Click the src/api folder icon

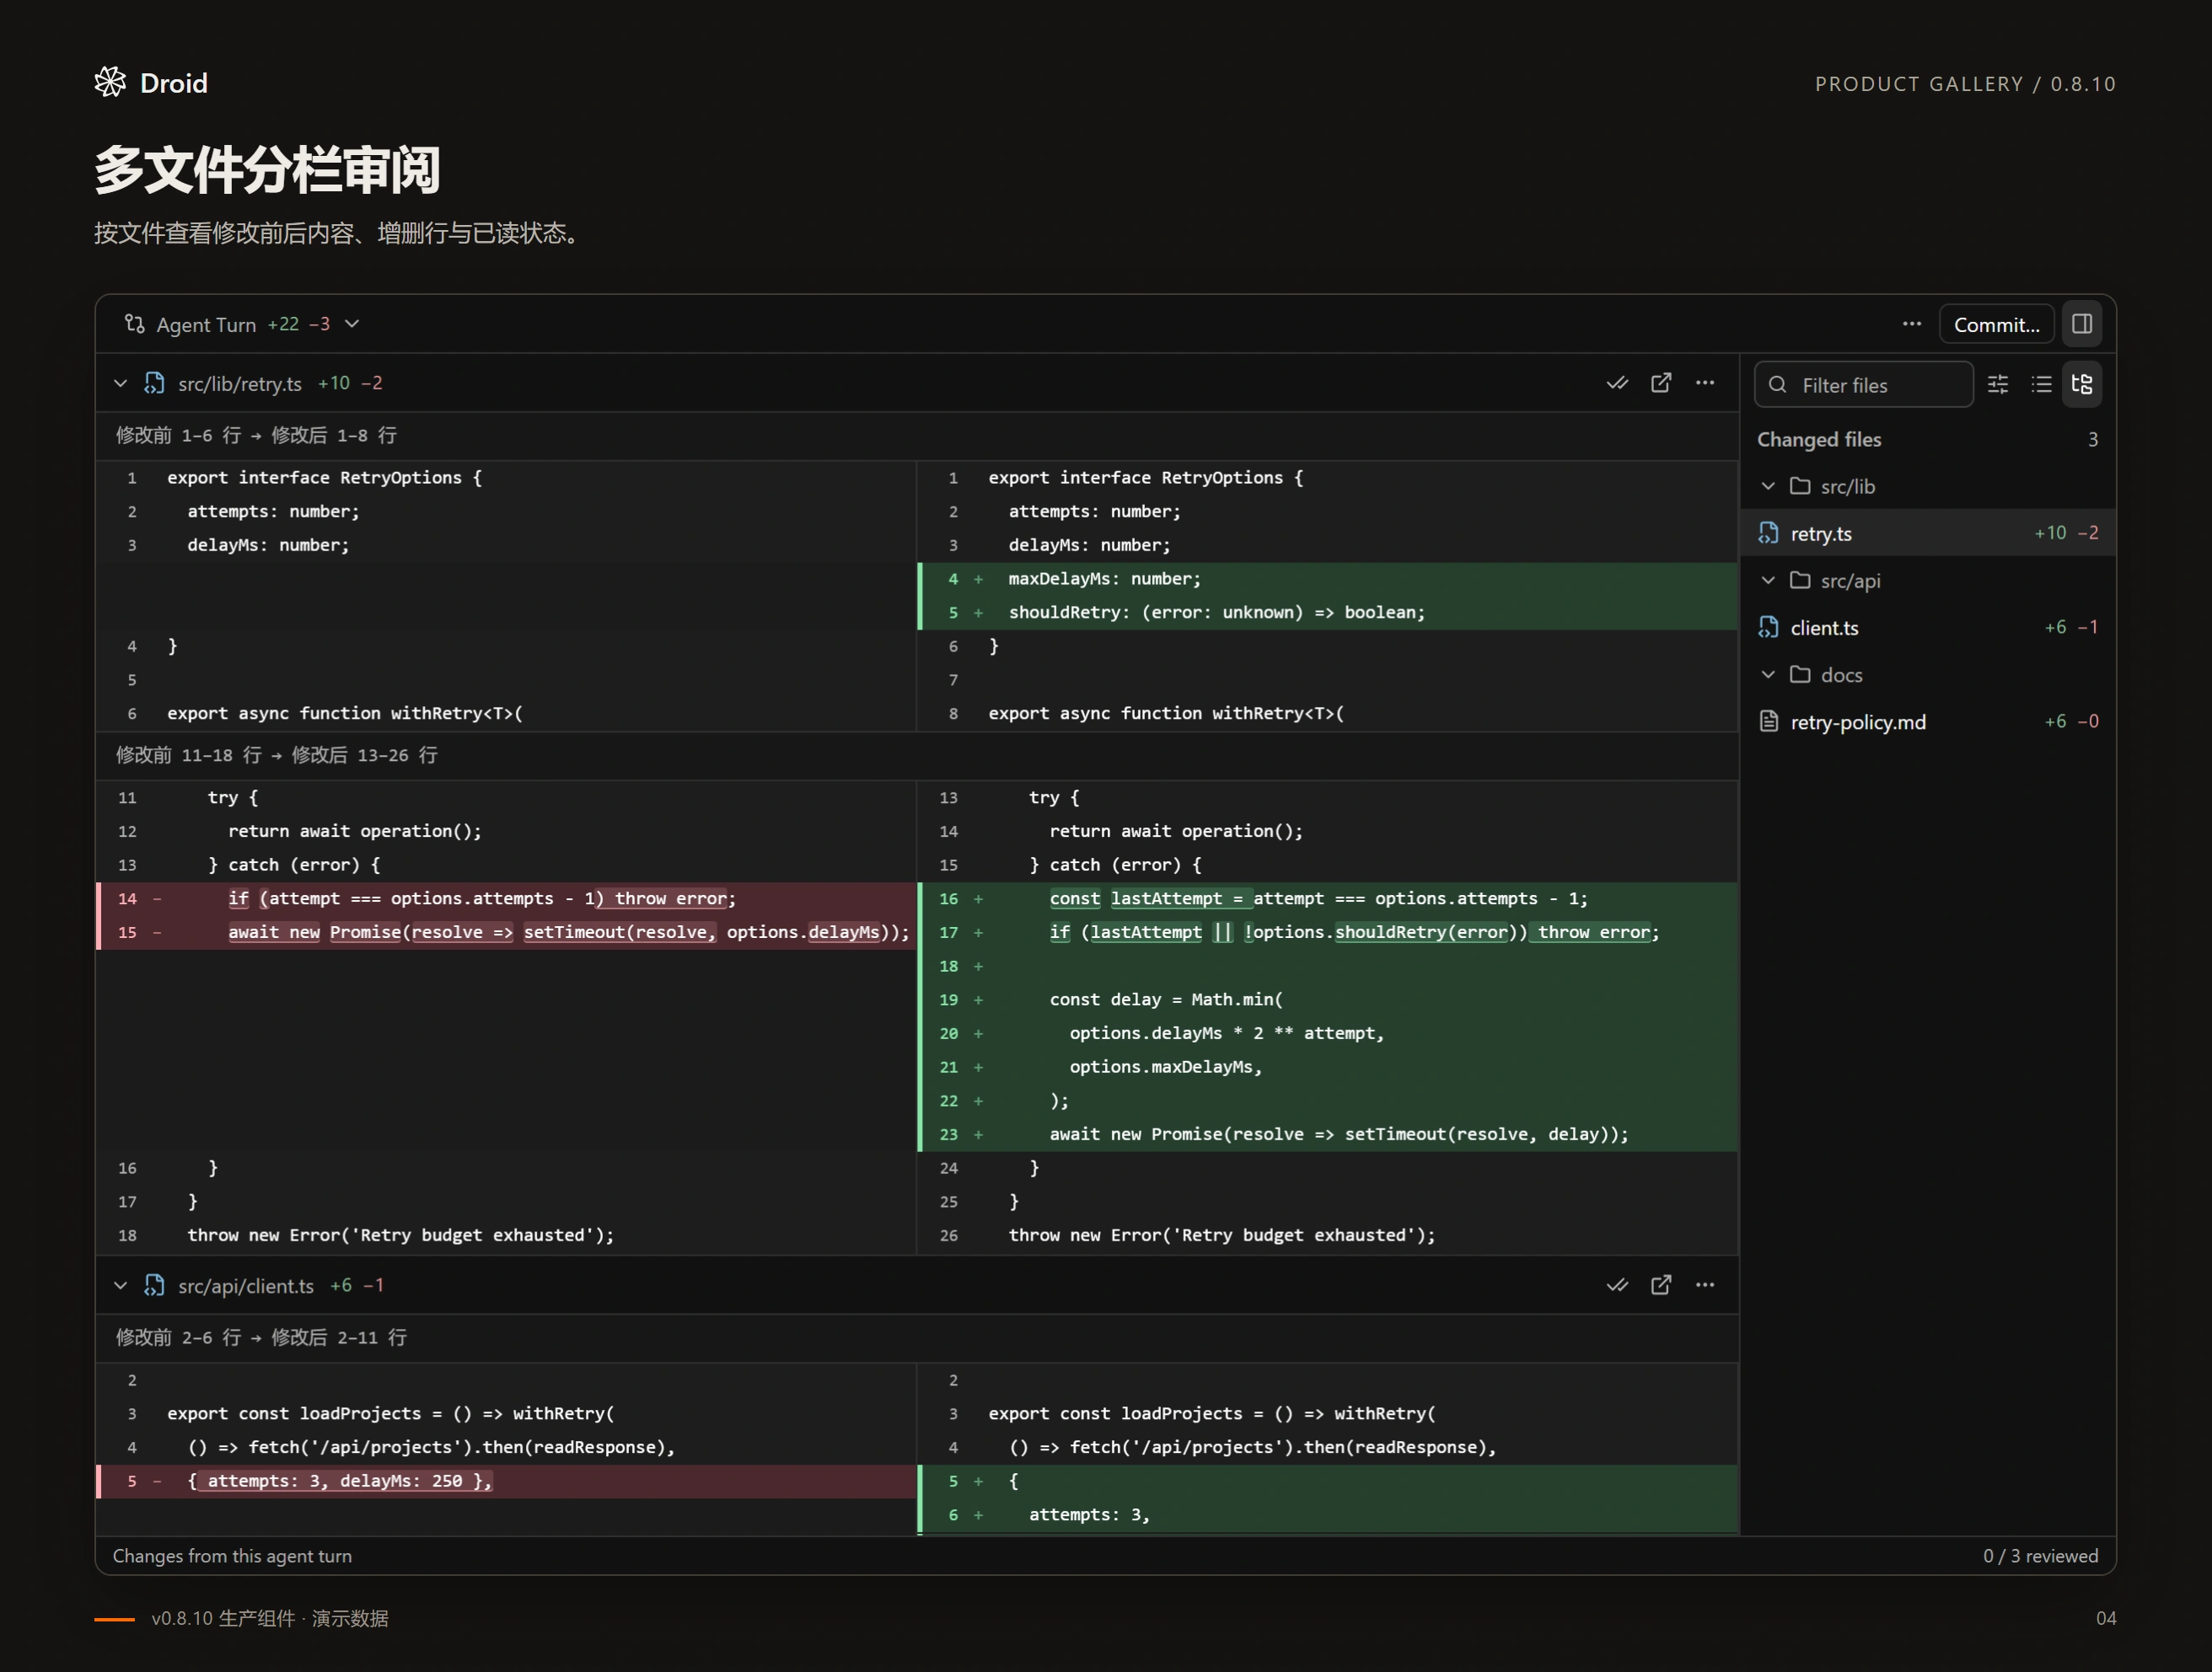1800,580
